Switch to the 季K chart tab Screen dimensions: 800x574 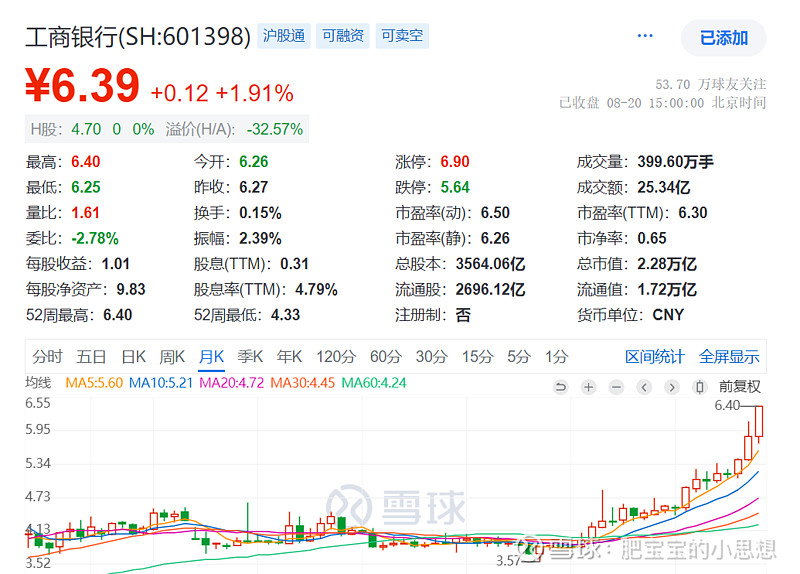click(x=250, y=357)
